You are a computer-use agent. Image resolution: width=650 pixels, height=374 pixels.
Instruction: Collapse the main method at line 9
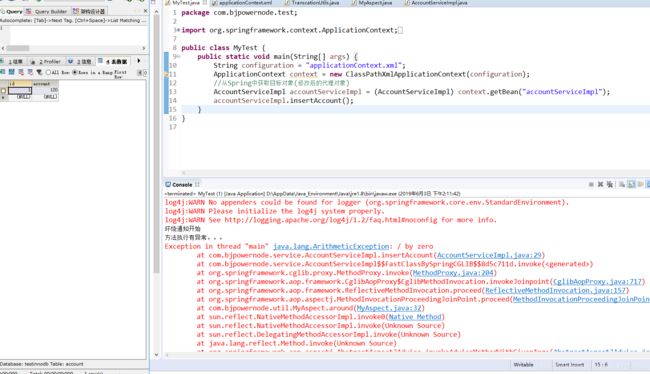tap(178, 56)
